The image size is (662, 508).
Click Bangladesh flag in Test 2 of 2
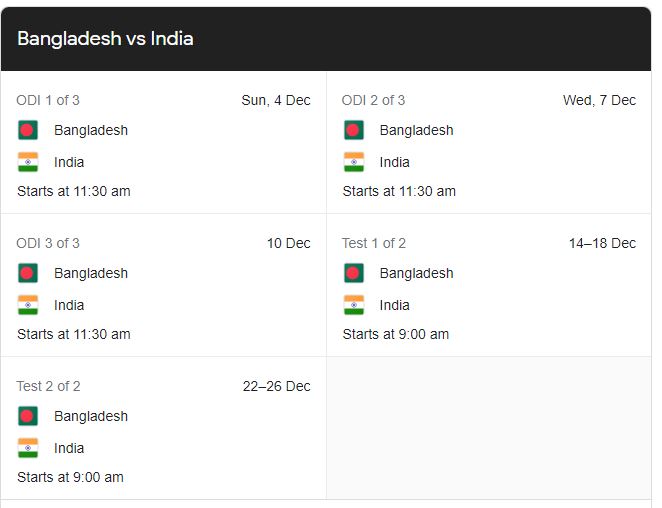pyautogui.click(x=28, y=416)
